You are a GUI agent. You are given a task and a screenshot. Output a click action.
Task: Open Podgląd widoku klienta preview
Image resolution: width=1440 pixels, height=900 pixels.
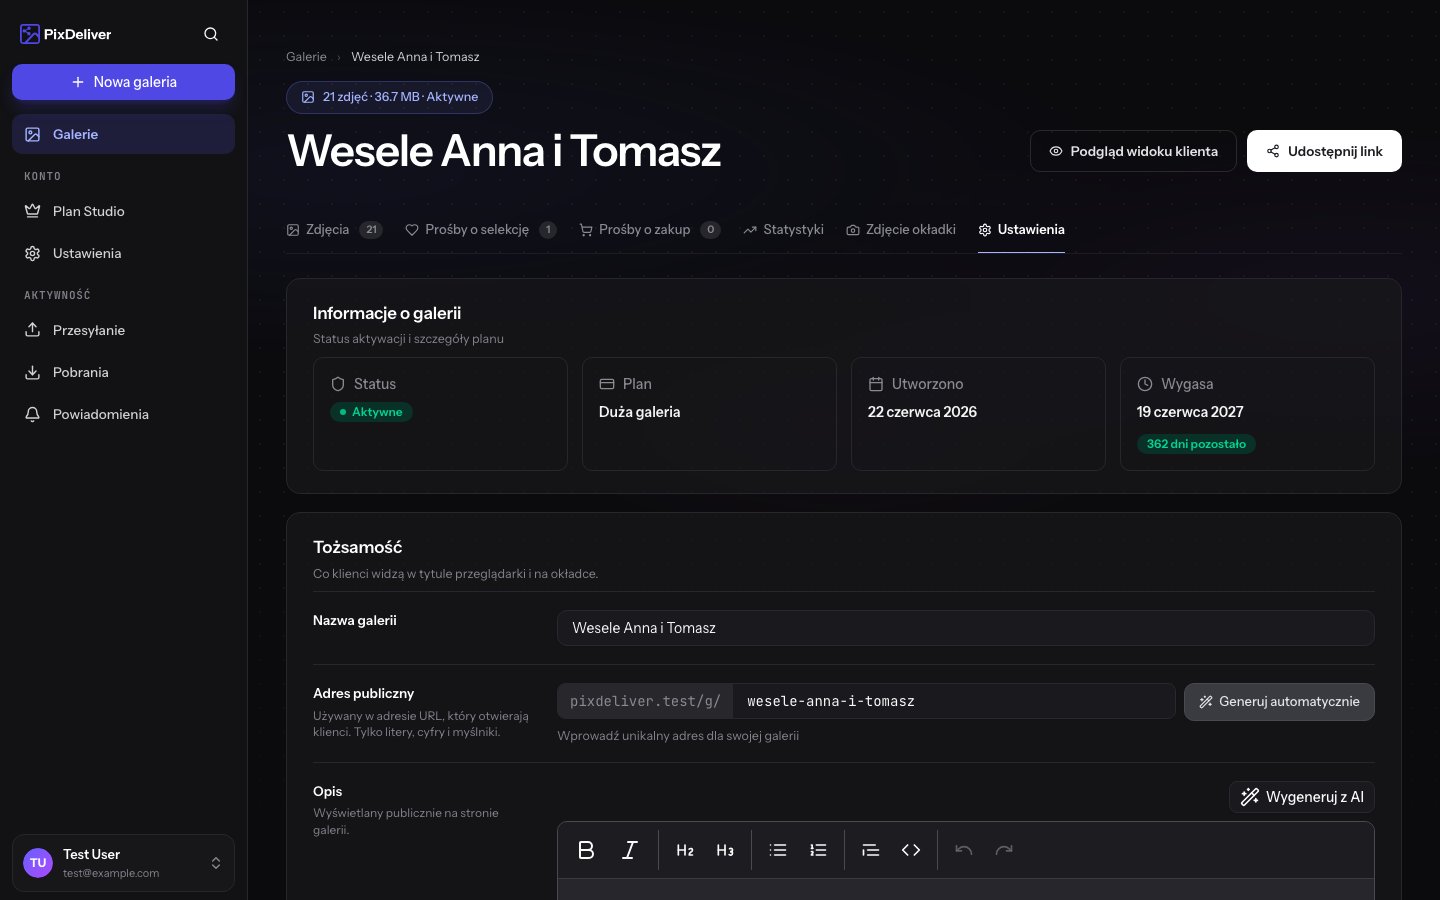(1133, 151)
